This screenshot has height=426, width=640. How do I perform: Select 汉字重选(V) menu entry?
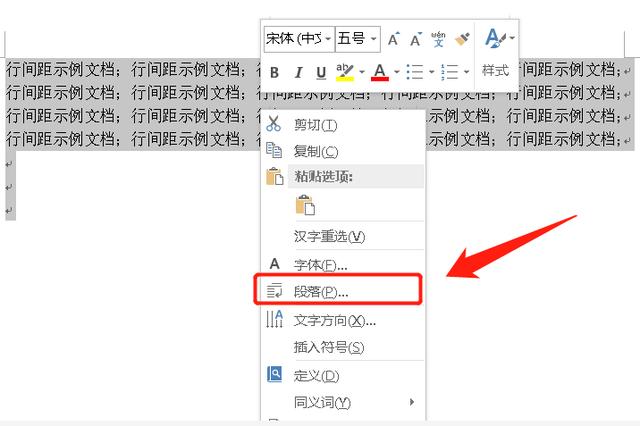[x=343, y=236]
